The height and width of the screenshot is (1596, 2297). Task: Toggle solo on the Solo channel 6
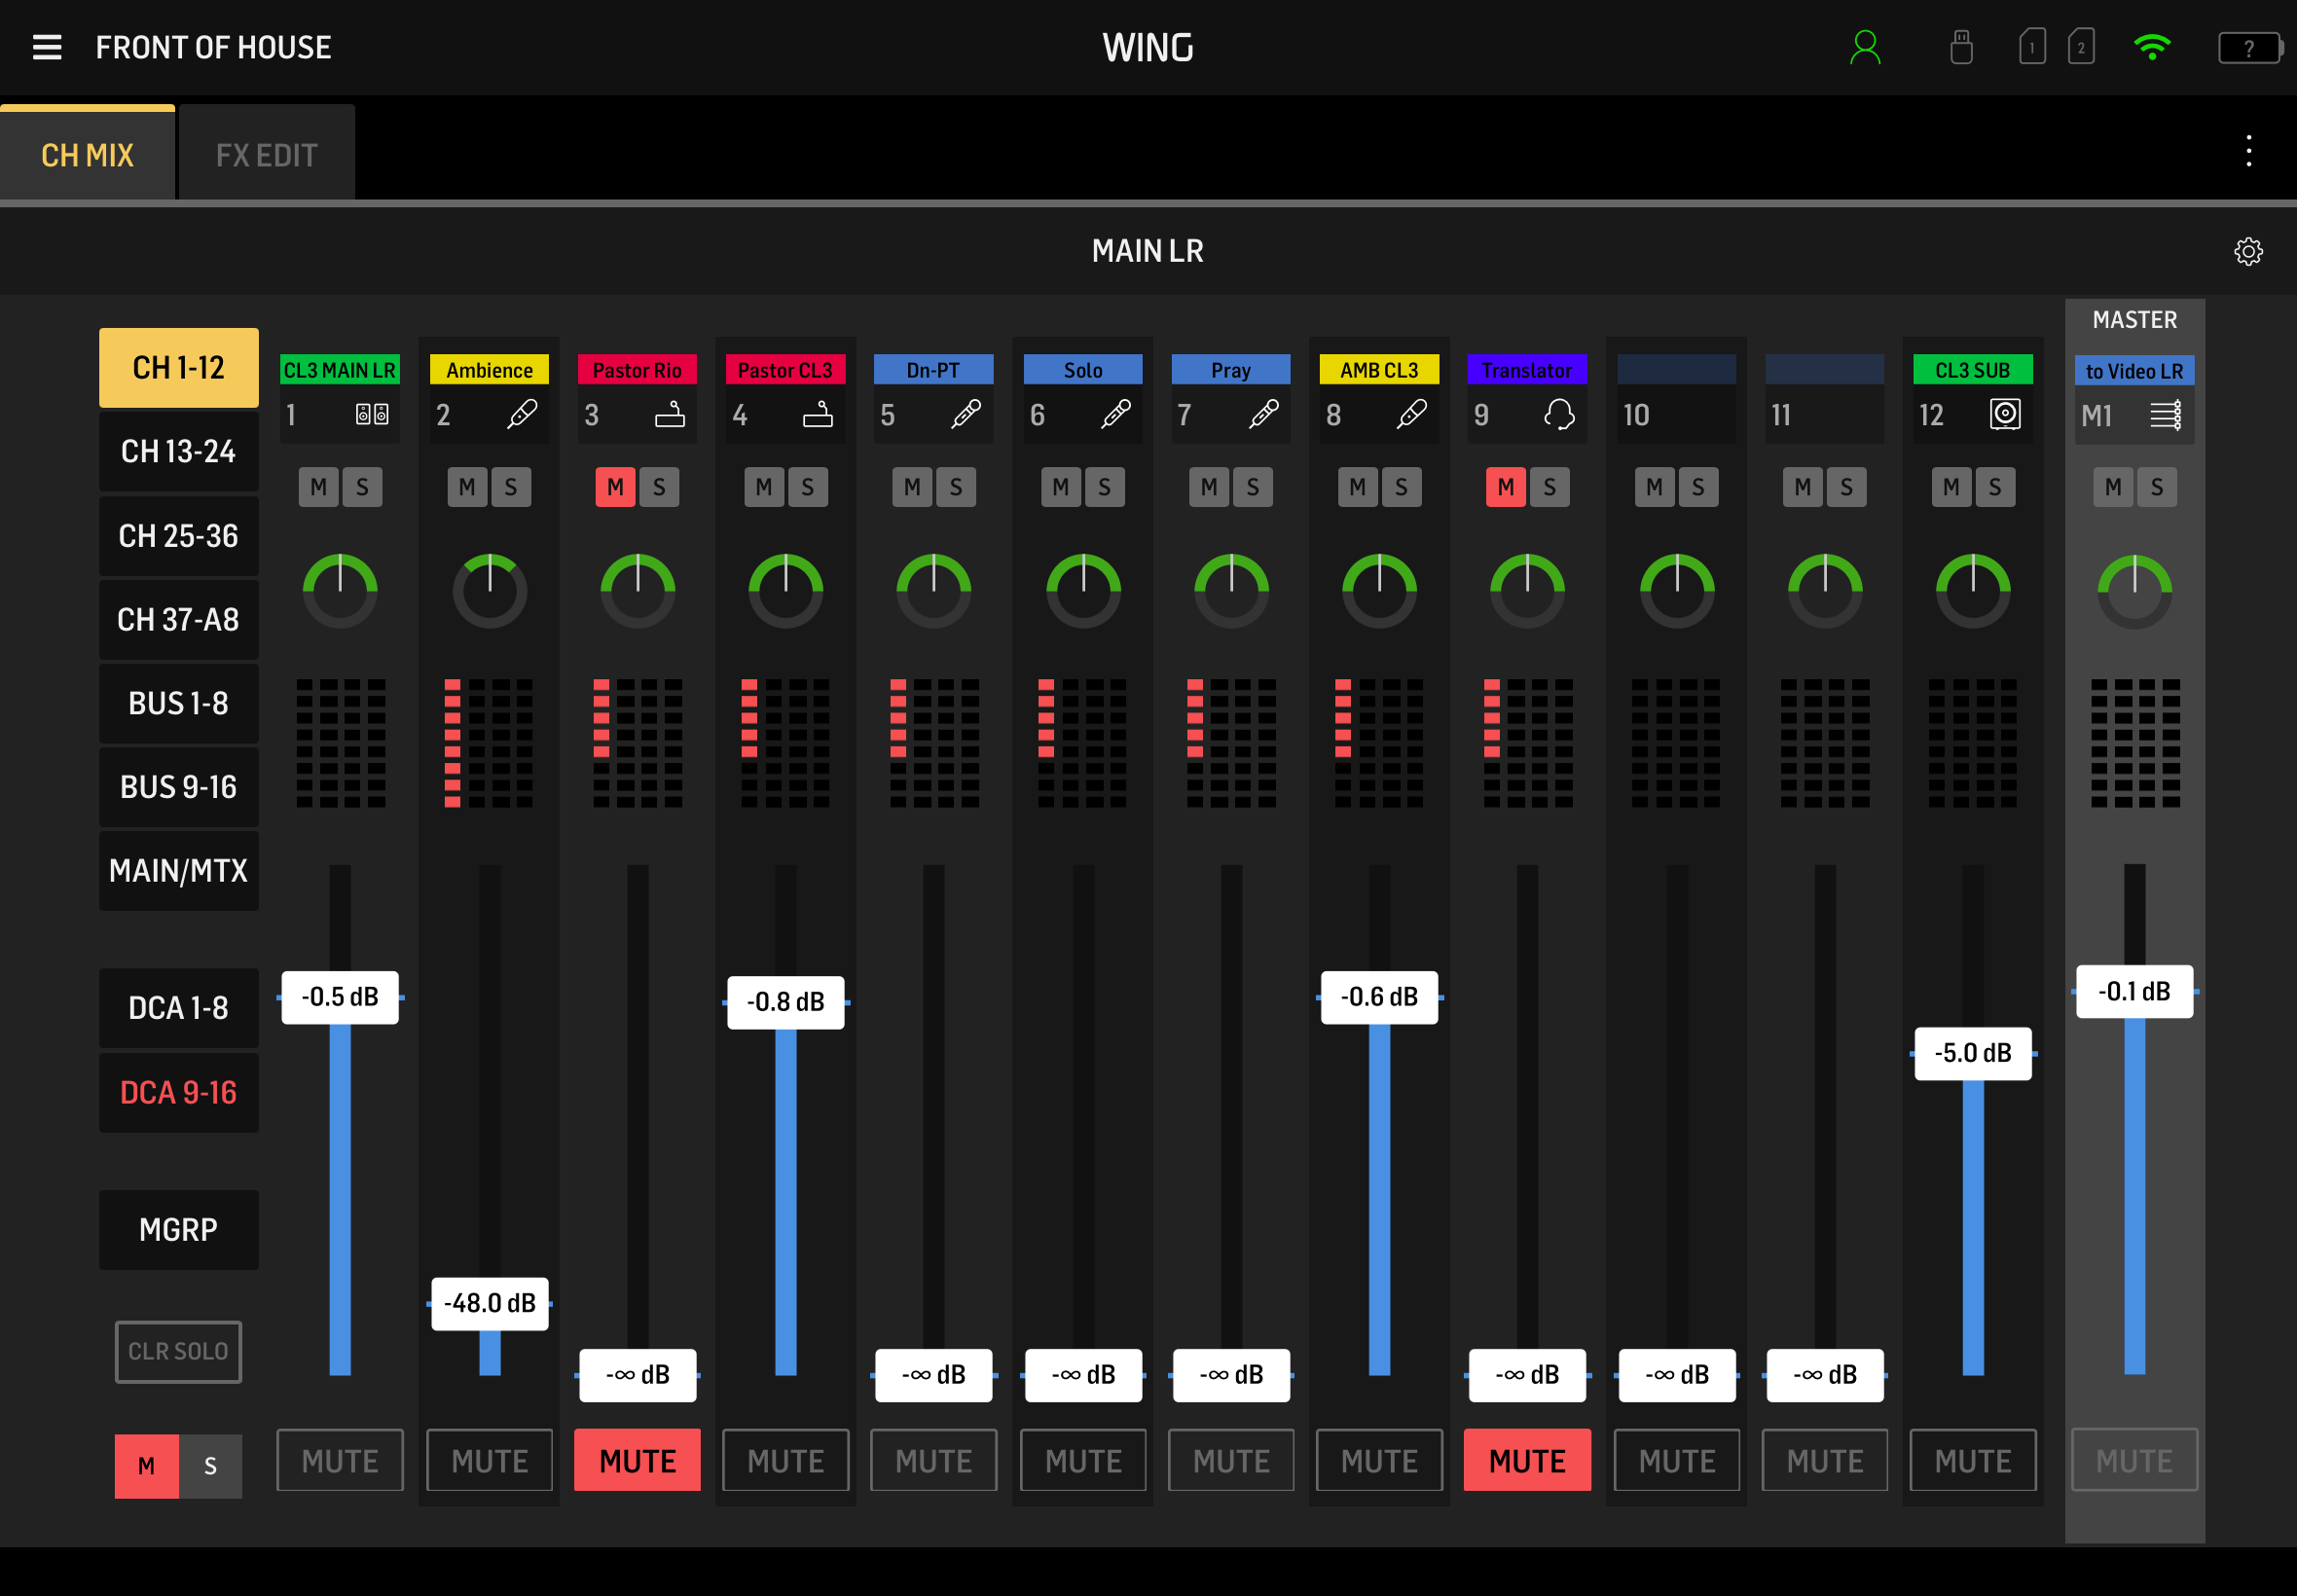point(1104,487)
